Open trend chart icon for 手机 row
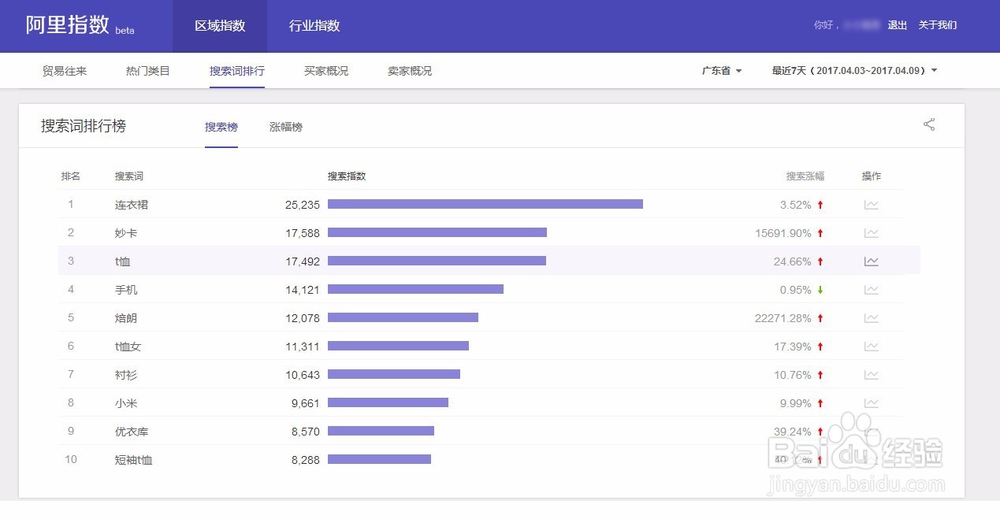 pos(871,290)
